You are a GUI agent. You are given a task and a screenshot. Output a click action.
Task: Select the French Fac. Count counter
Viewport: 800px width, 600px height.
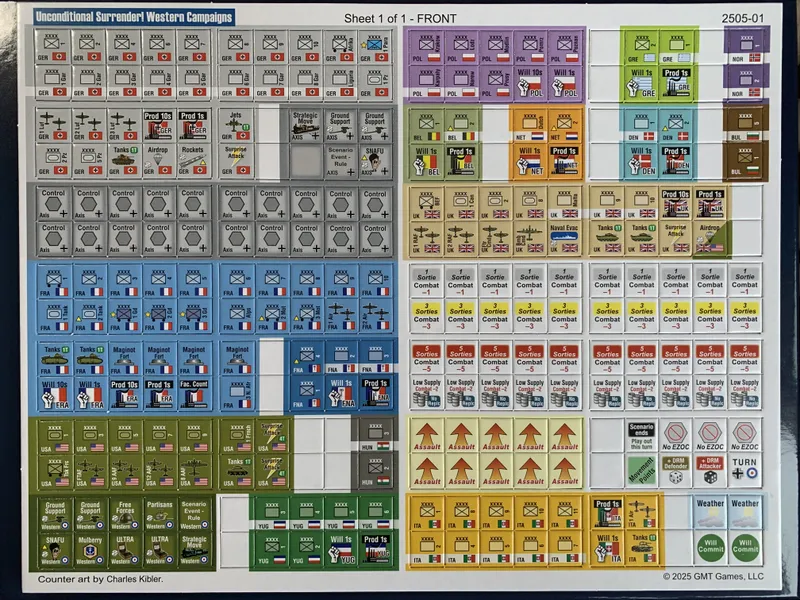tap(193, 394)
